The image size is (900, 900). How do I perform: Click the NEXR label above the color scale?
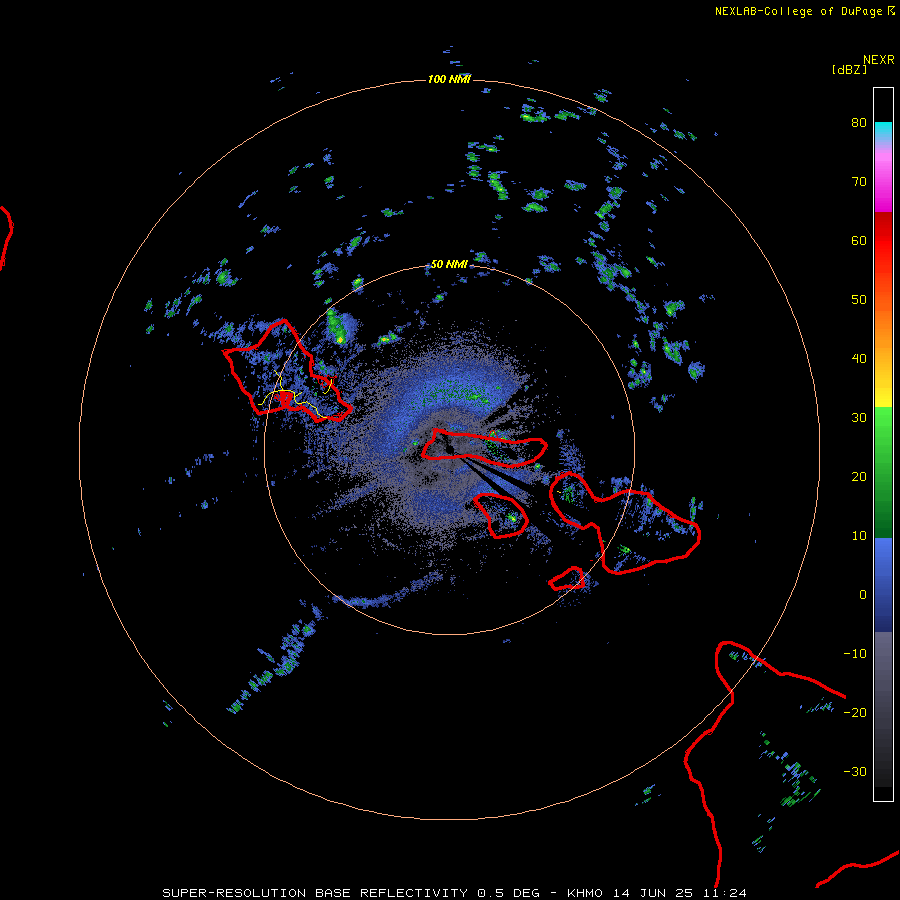(x=879, y=60)
